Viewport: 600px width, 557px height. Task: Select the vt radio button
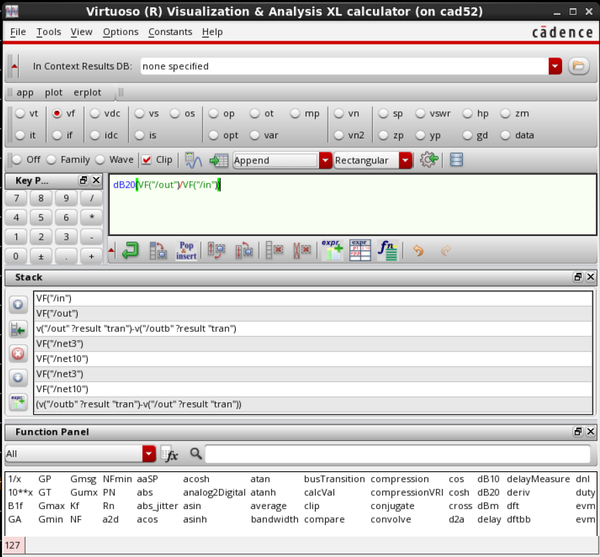(x=21, y=114)
